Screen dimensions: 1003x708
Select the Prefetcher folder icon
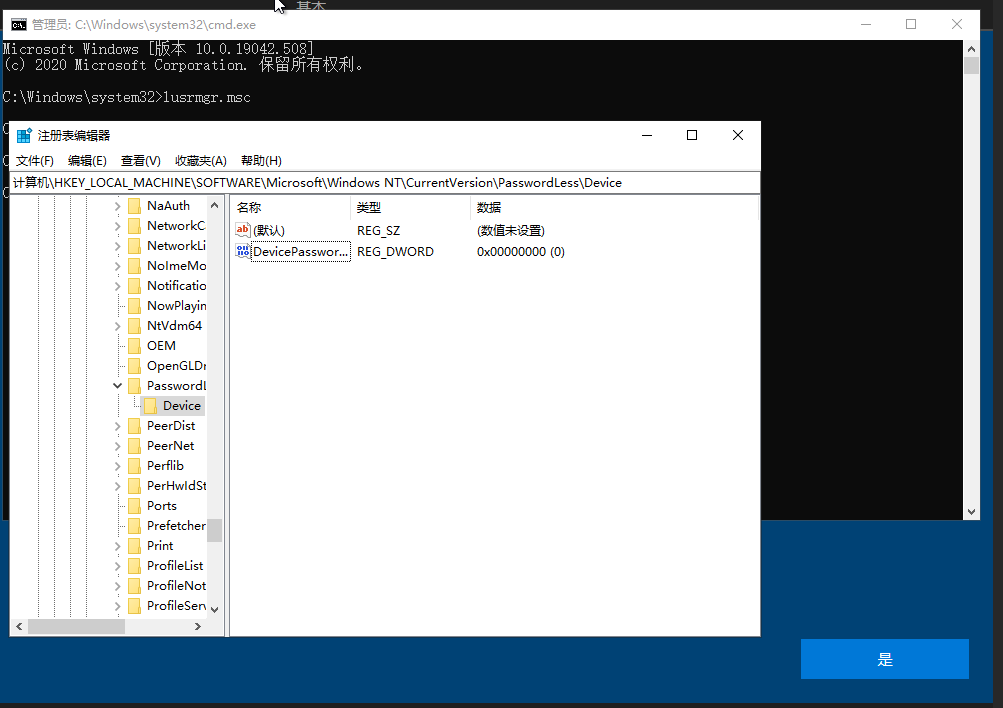point(134,526)
